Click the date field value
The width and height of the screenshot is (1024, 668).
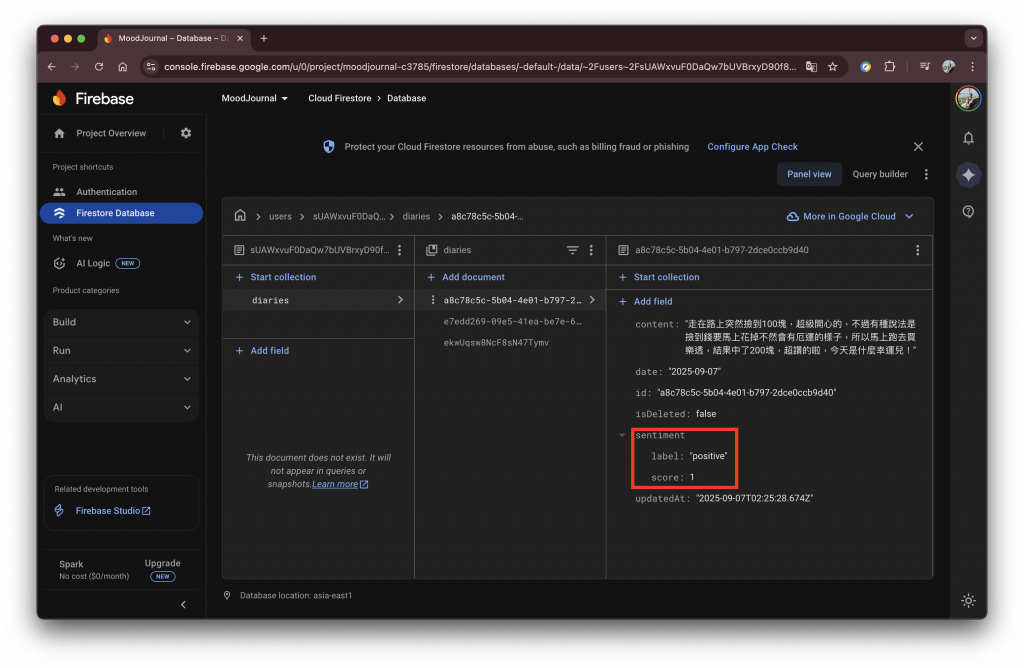click(x=694, y=372)
